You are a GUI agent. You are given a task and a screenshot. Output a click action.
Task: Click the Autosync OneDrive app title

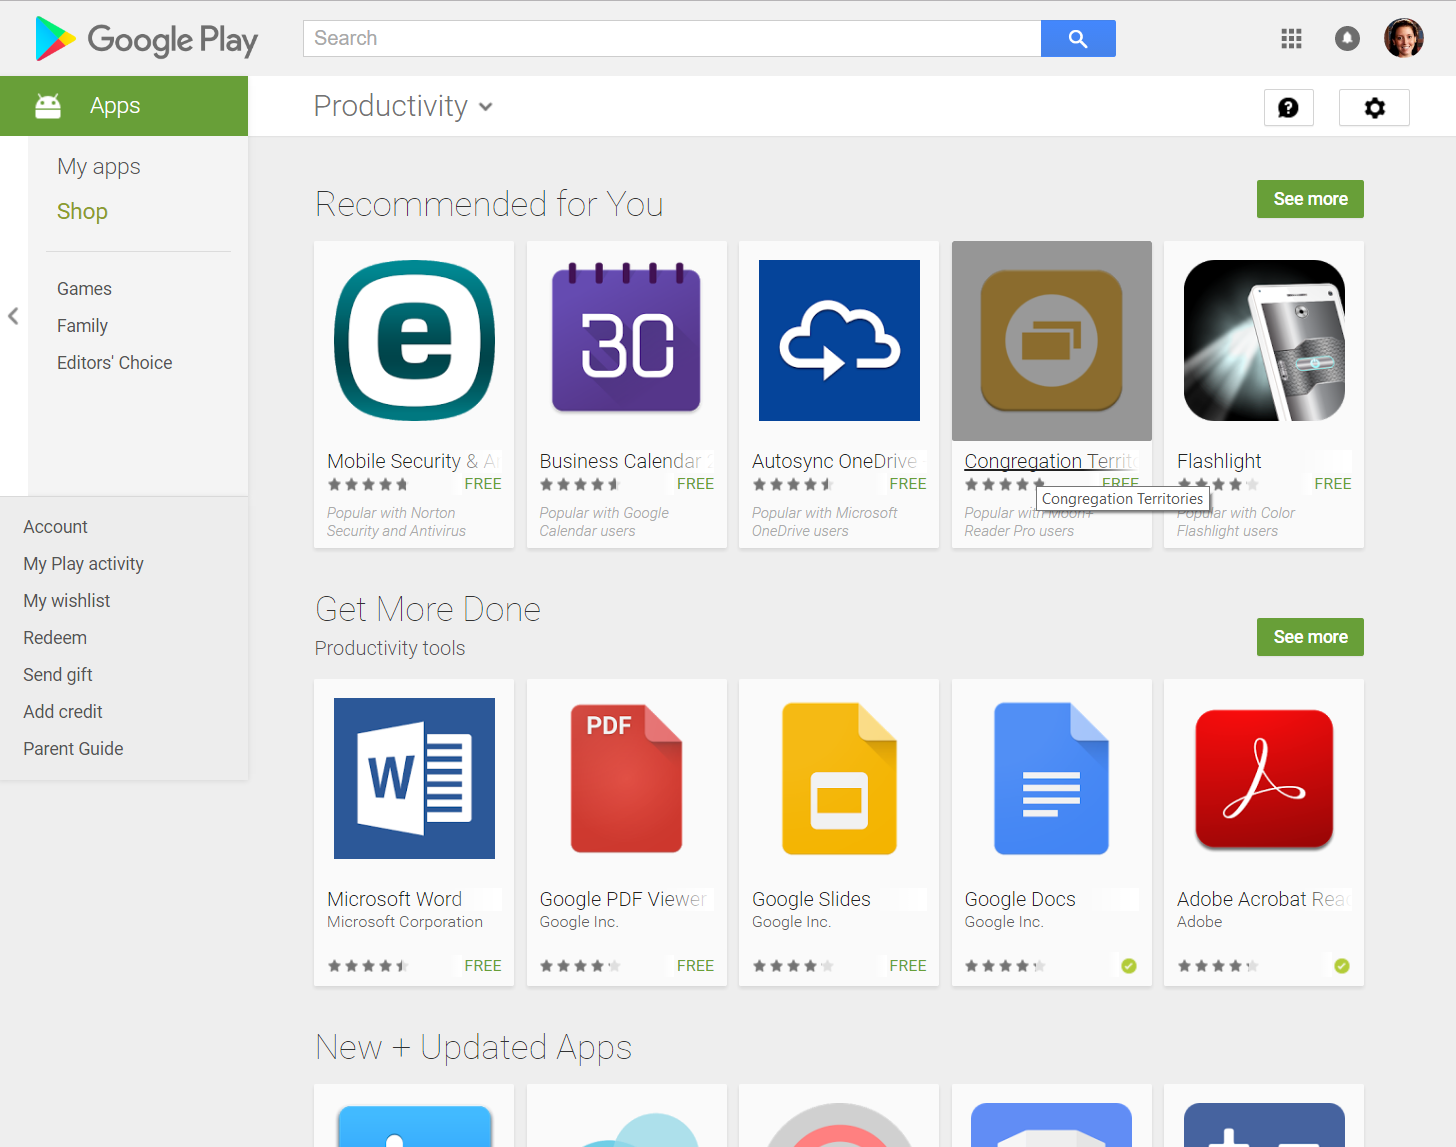(x=834, y=461)
